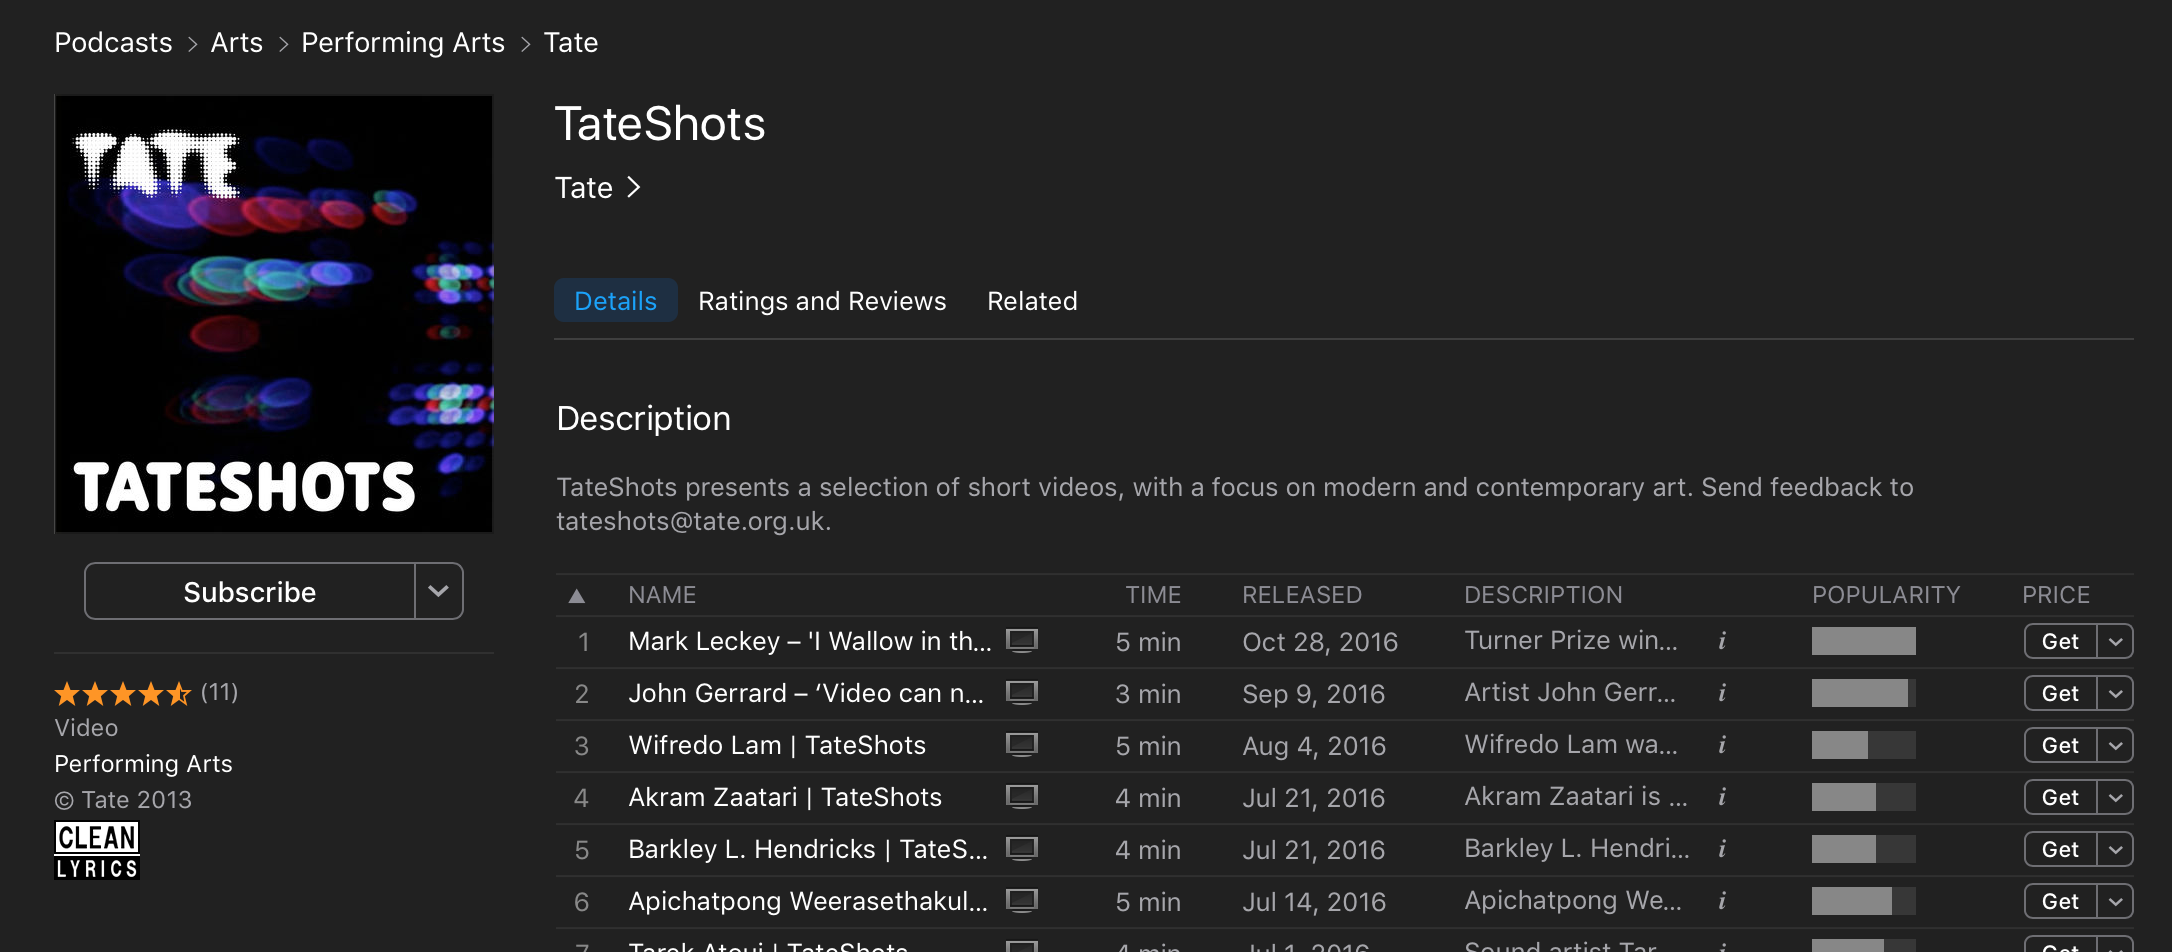Open Get options arrow for Akram Zaatari
The height and width of the screenshot is (952, 2172).
coord(2115,797)
